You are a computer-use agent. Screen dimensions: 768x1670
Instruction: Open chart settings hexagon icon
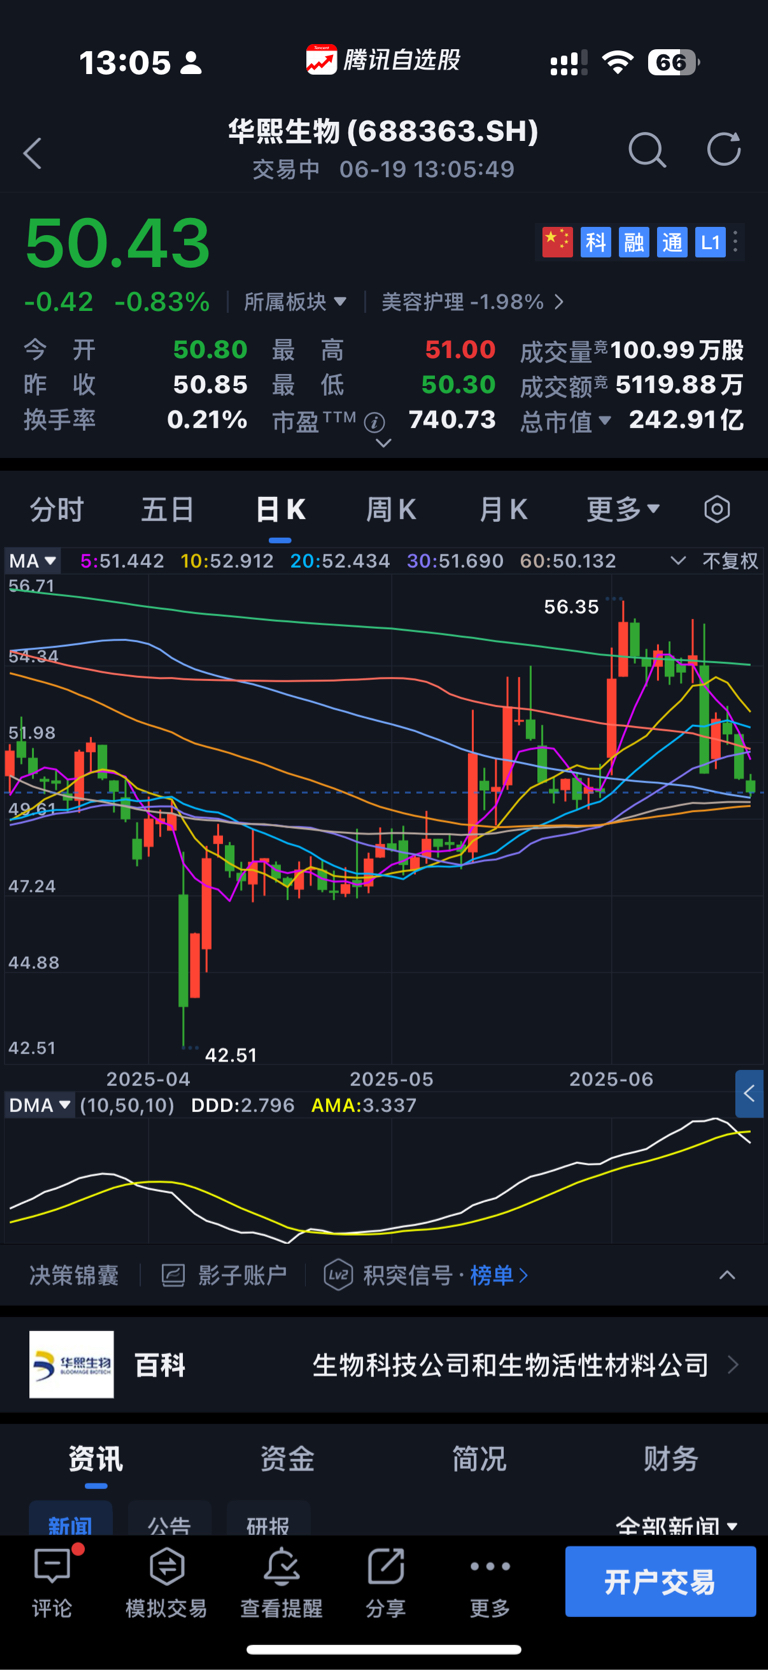(x=717, y=509)
